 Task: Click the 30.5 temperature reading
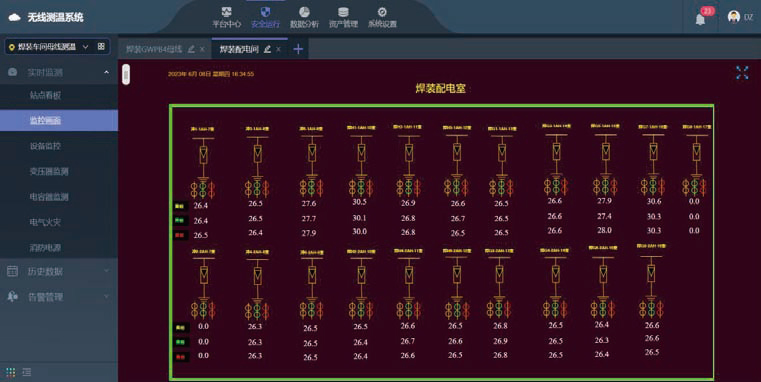pos(360,201)
